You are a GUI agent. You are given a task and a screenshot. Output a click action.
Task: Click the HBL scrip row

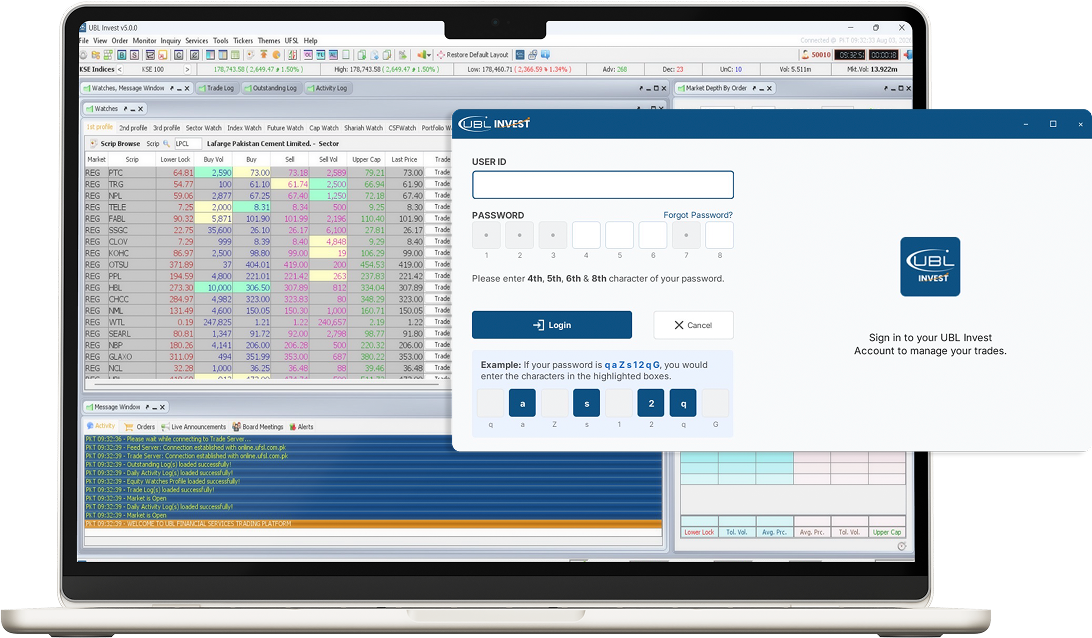coord(267,288)
